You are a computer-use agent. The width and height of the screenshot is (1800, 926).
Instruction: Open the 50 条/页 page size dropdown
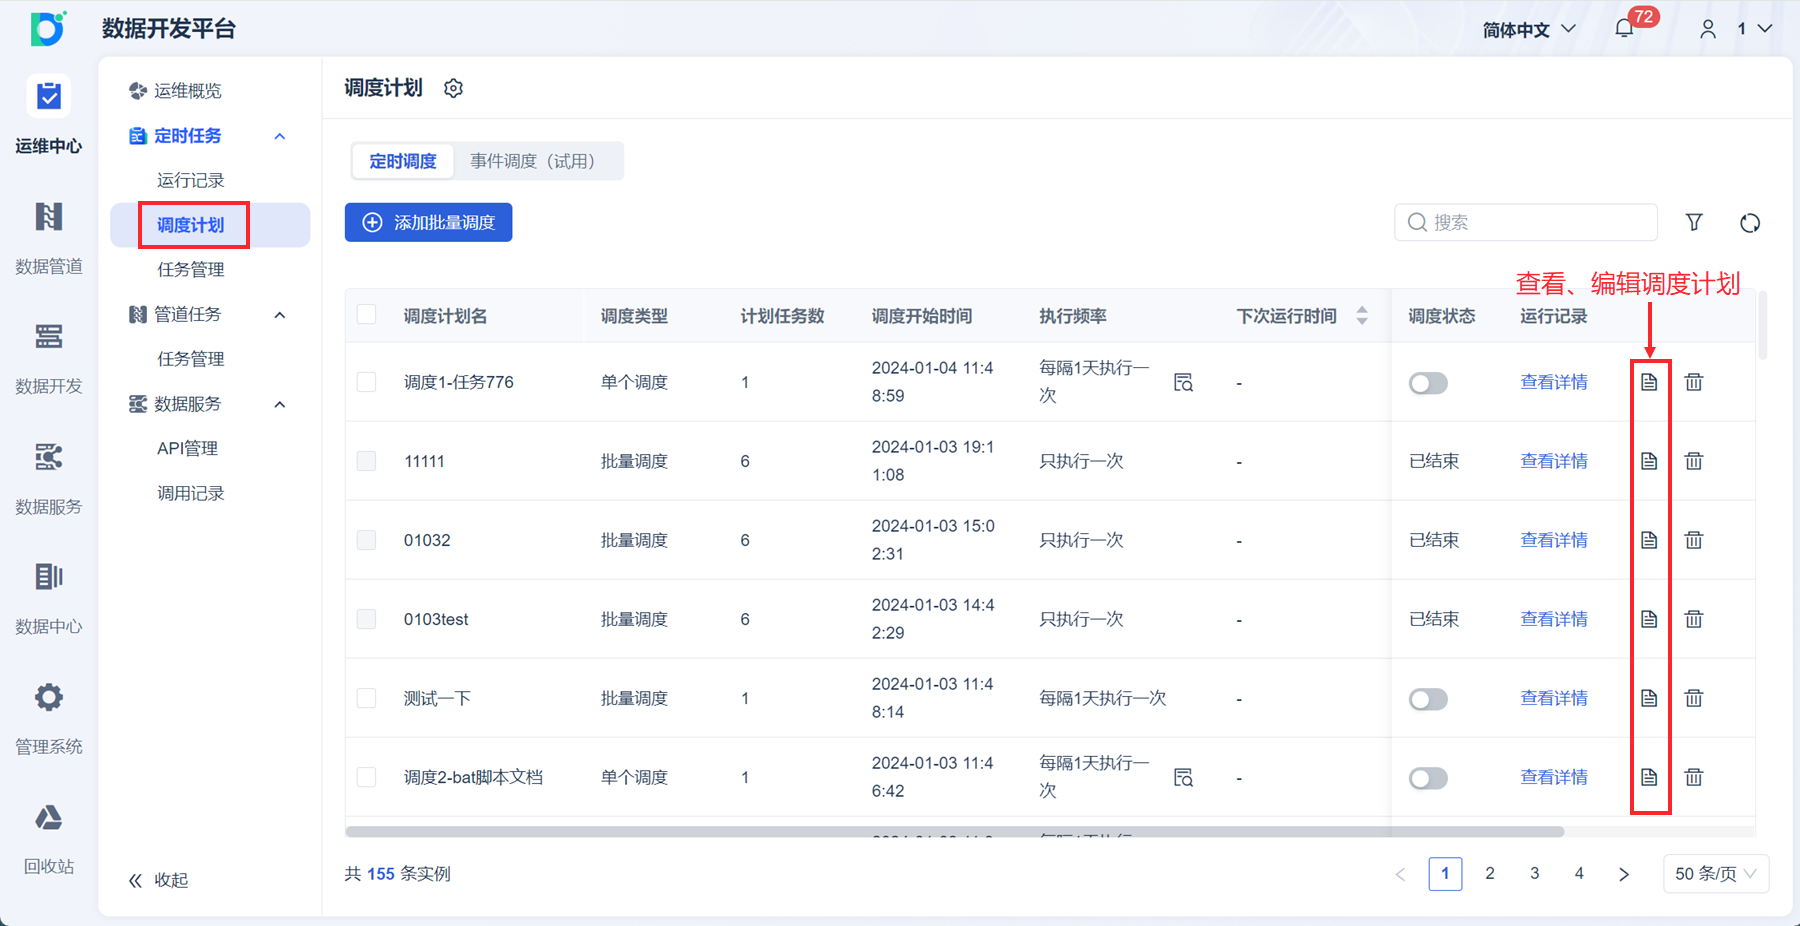pyautogui.click(x=1716, y=874)
